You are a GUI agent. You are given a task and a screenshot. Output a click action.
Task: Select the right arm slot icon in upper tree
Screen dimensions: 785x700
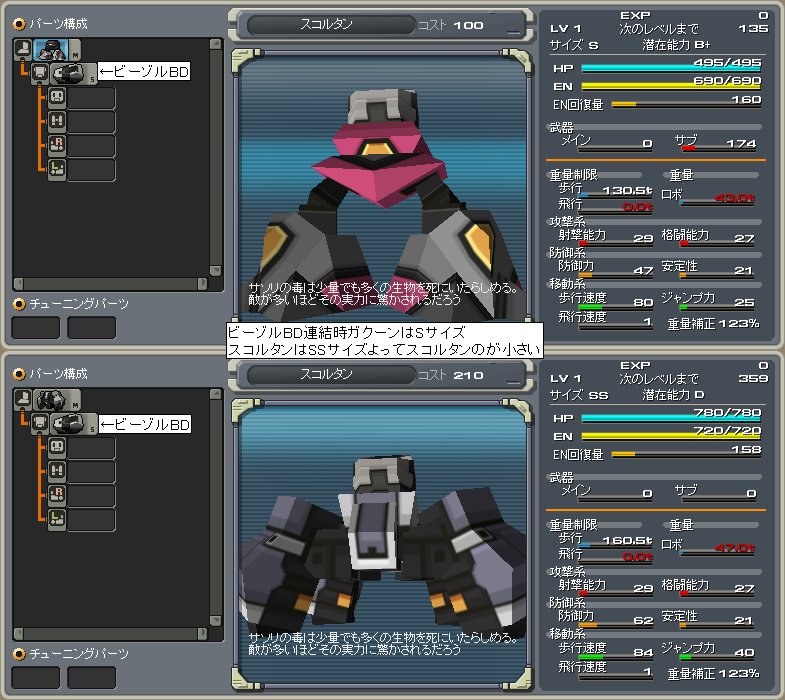coord(57,146)
